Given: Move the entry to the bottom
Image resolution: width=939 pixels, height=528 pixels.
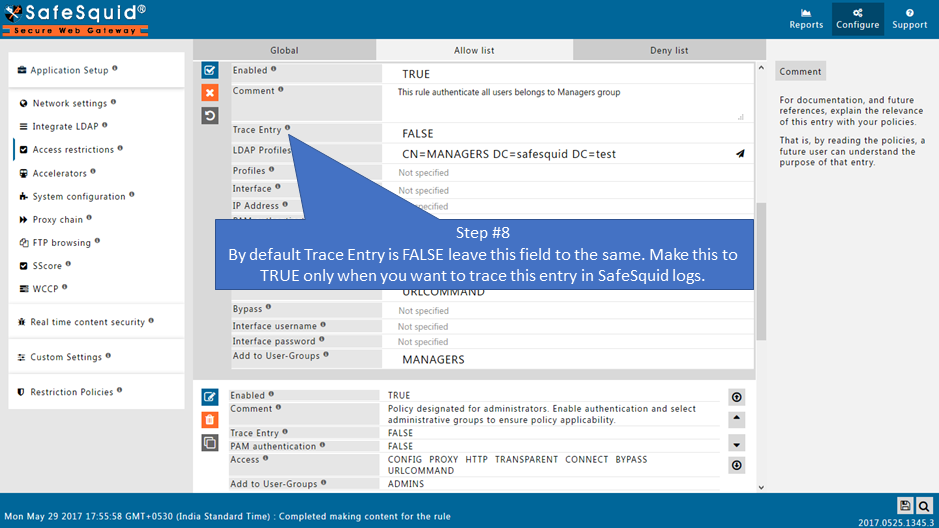Looking at the screenshot, I should 737,465.
